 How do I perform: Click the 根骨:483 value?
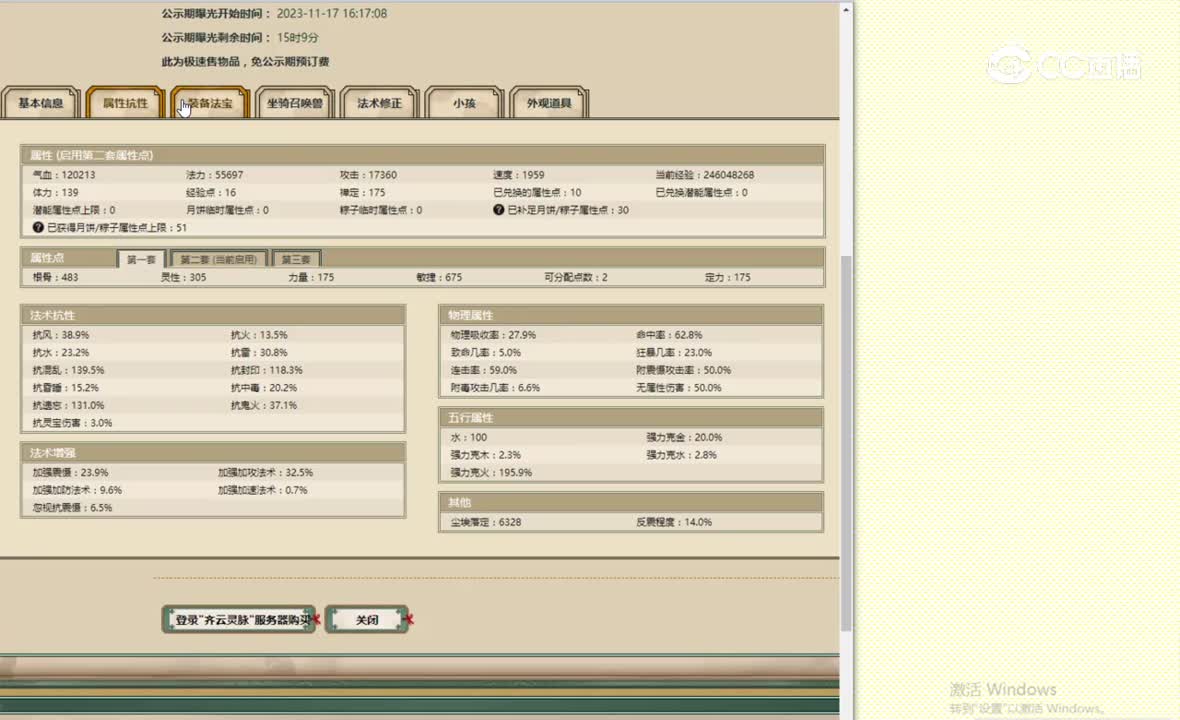click(x=56, y=278)
